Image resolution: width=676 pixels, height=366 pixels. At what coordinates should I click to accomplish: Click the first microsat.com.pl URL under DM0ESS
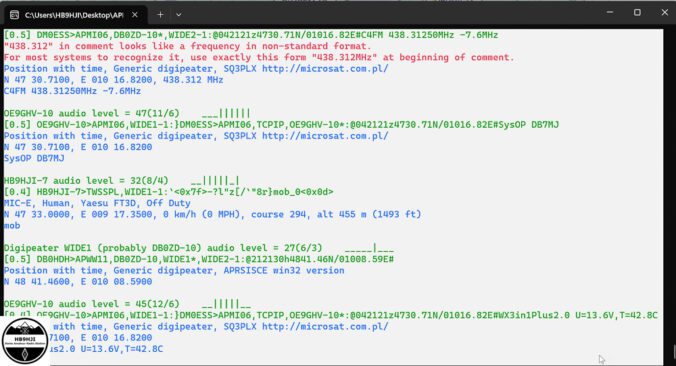tap(325, 69)
